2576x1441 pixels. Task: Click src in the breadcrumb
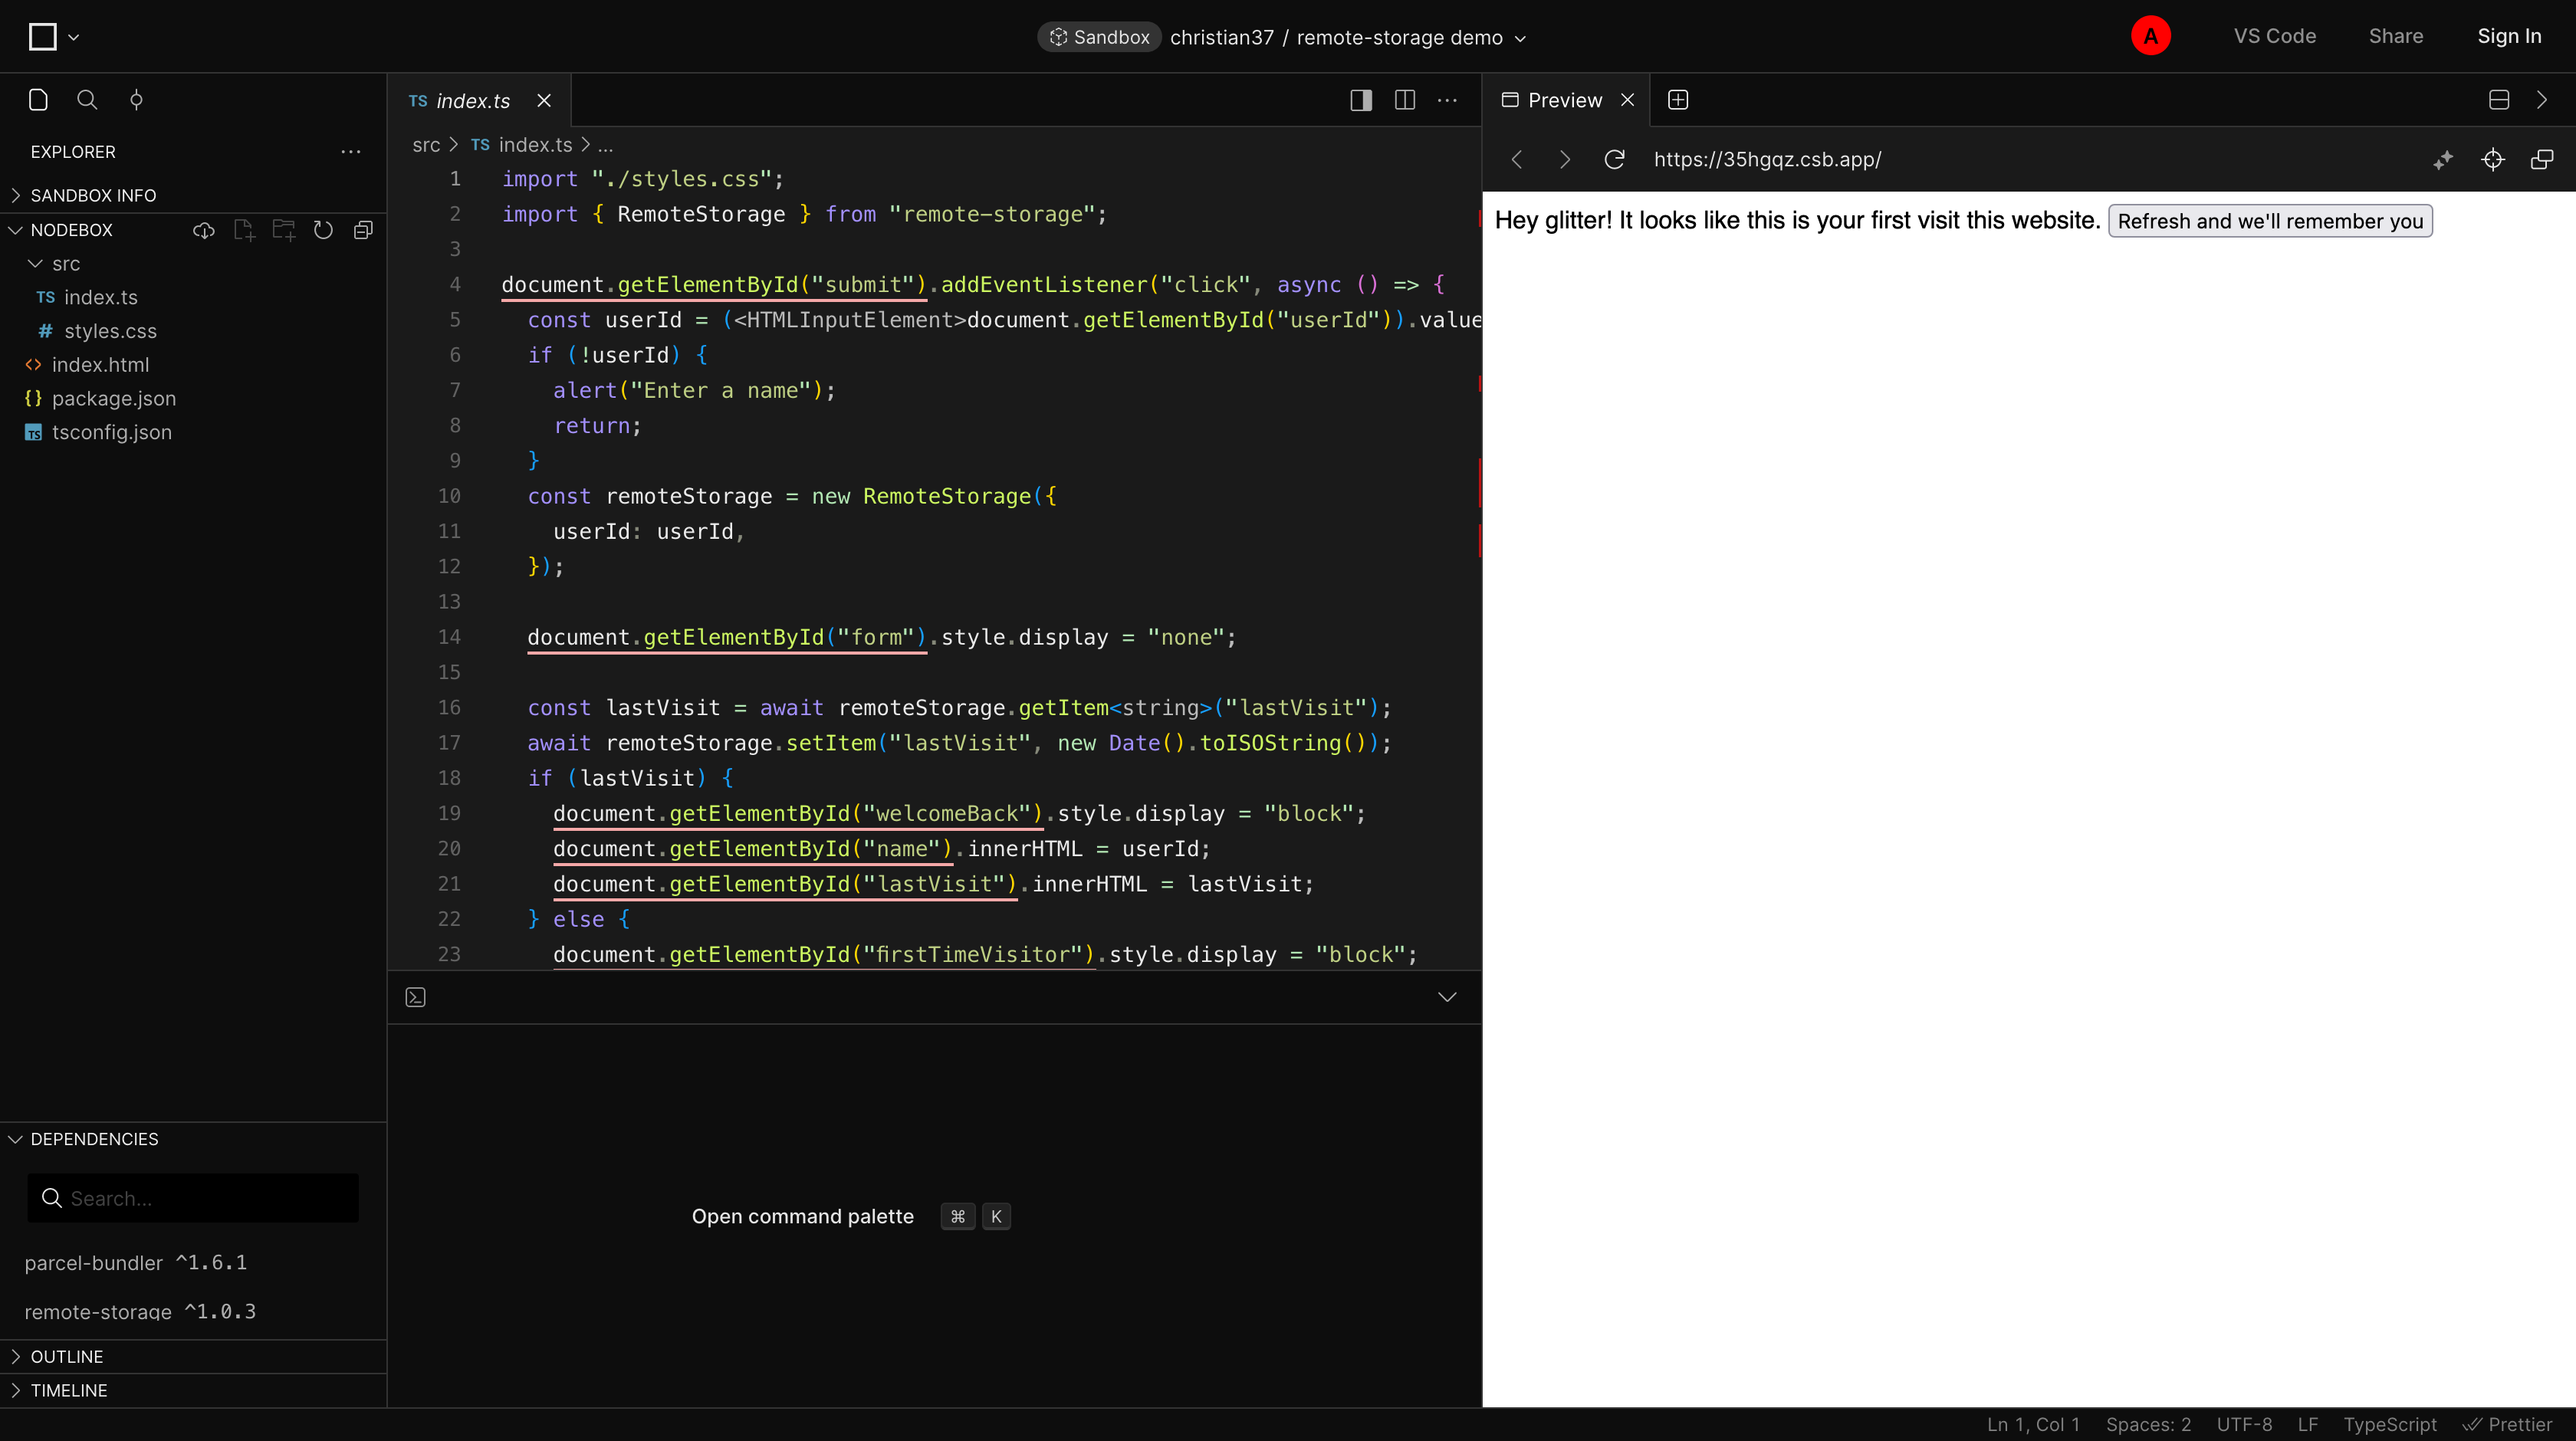pyautogui.click(x=426, y=145)
